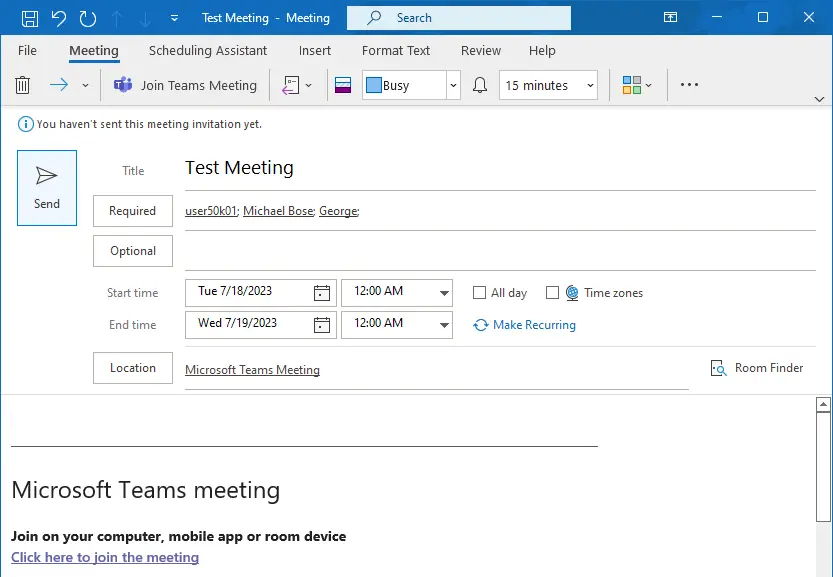This screenshot has height=577, width=833.
Task: Open the Insert tab
Action: pos(314,50)
